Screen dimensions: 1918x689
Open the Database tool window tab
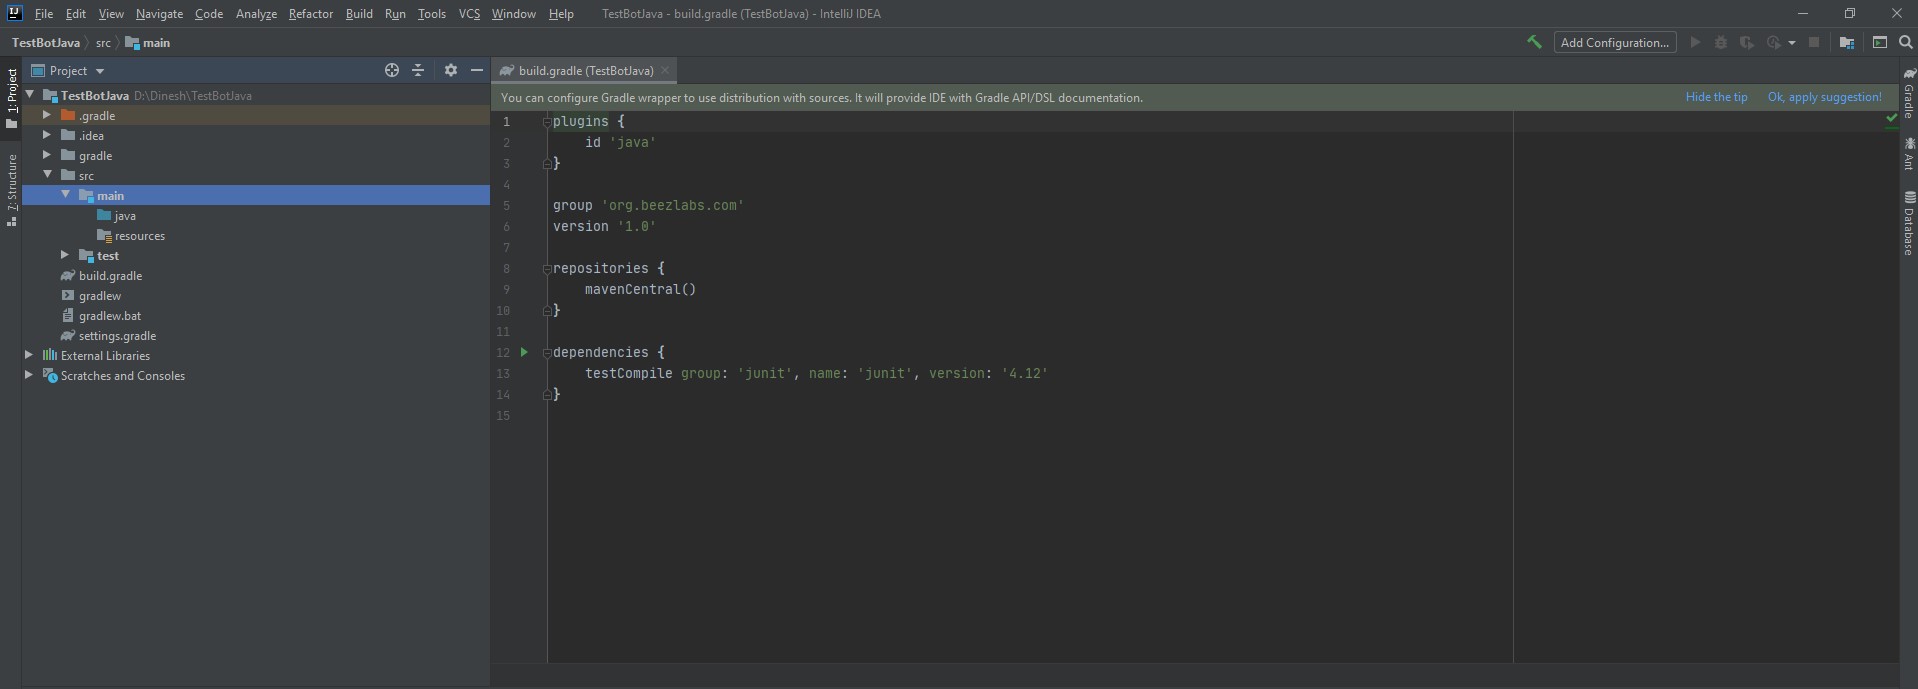coord(1908,223)
